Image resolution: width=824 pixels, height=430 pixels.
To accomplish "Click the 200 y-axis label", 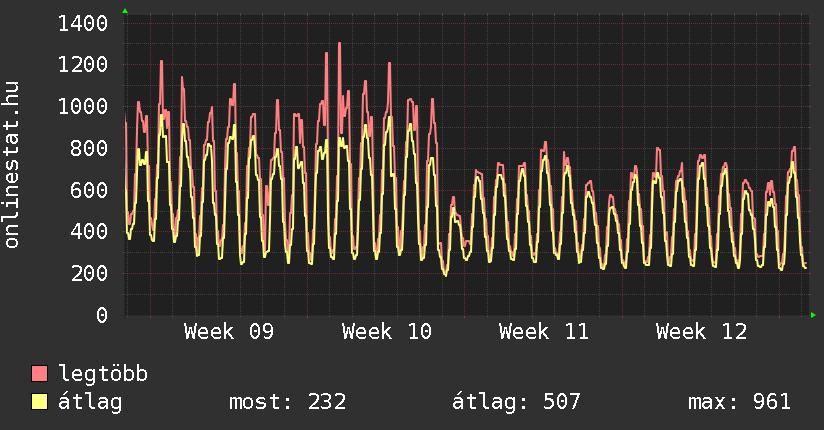I will point(89,274).
